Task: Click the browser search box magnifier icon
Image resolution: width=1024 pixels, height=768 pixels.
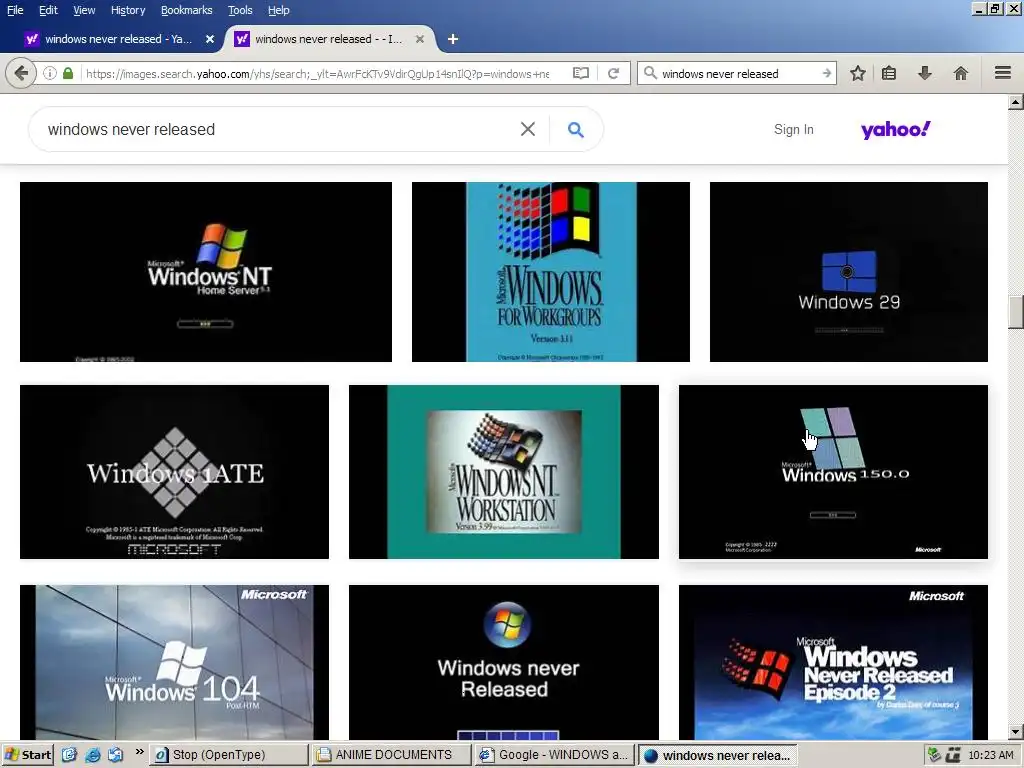Action: coord(650,73)
